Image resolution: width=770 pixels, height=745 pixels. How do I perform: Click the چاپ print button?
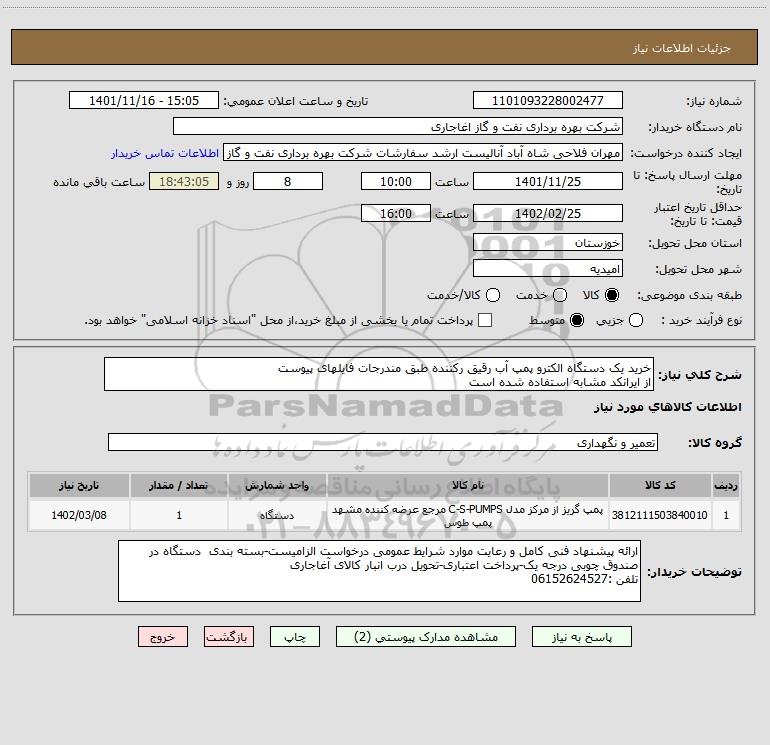(295, 637)
